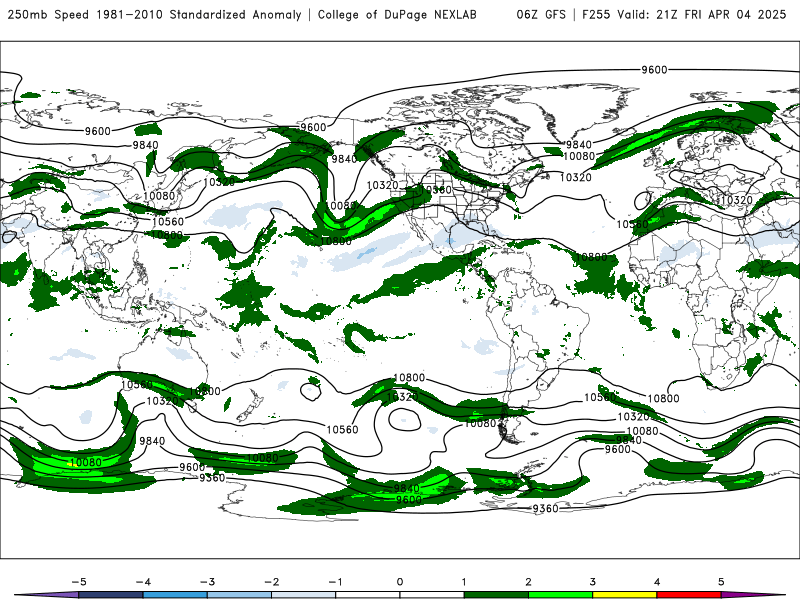Click the 10800 contour label south of Africa
800x600 pixels.
click(x=663, y=398)
